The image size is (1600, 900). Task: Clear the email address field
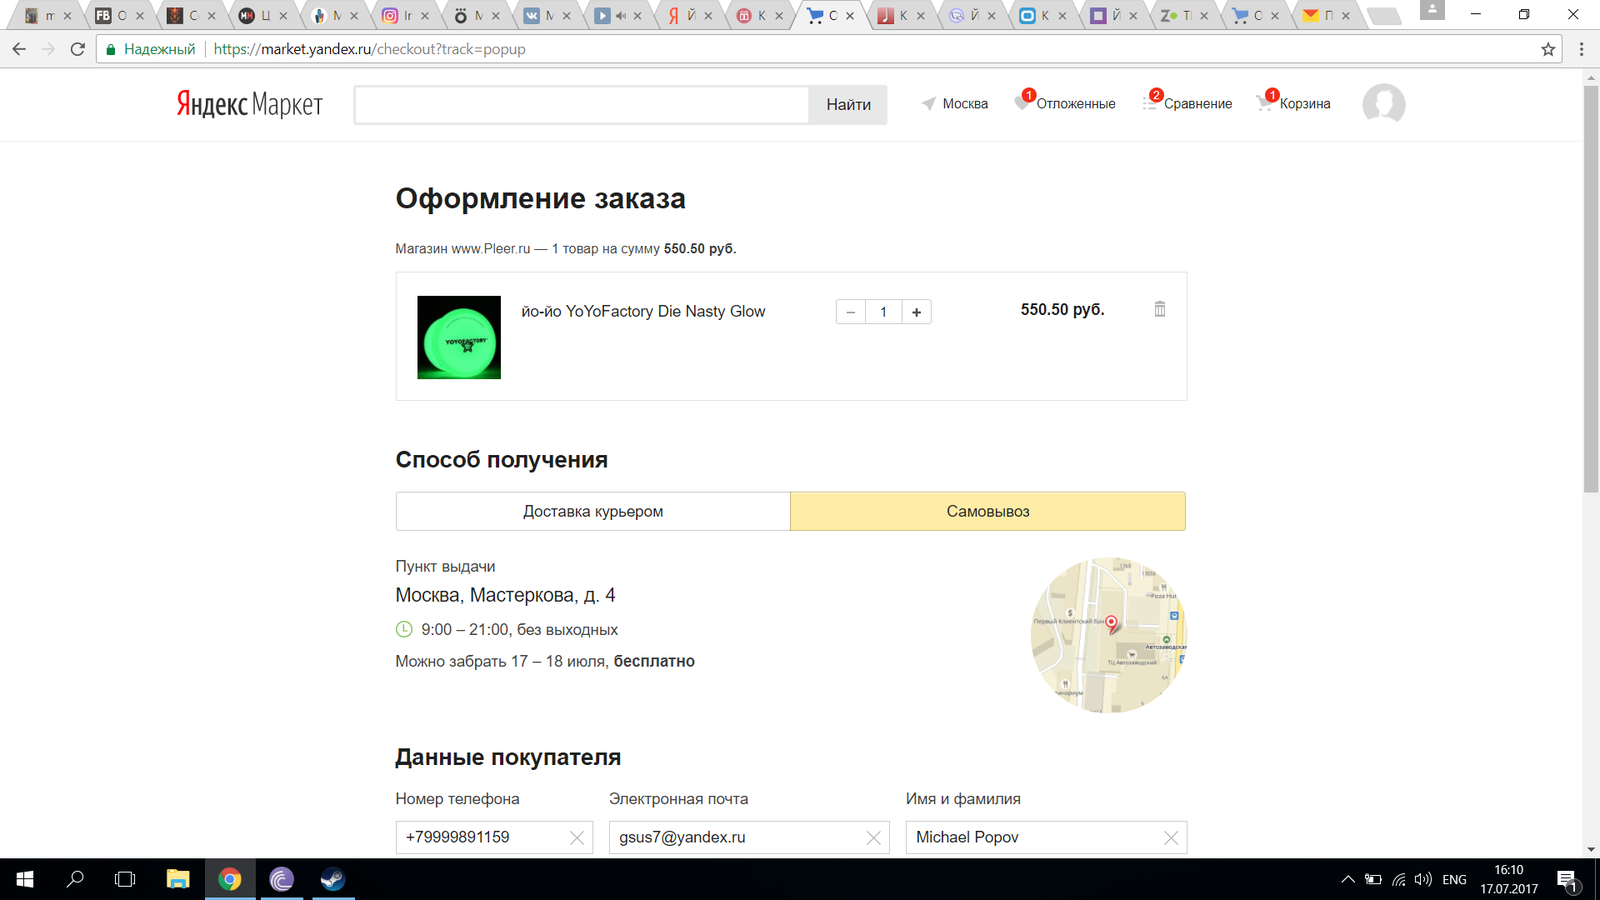[x=873, y=838]
